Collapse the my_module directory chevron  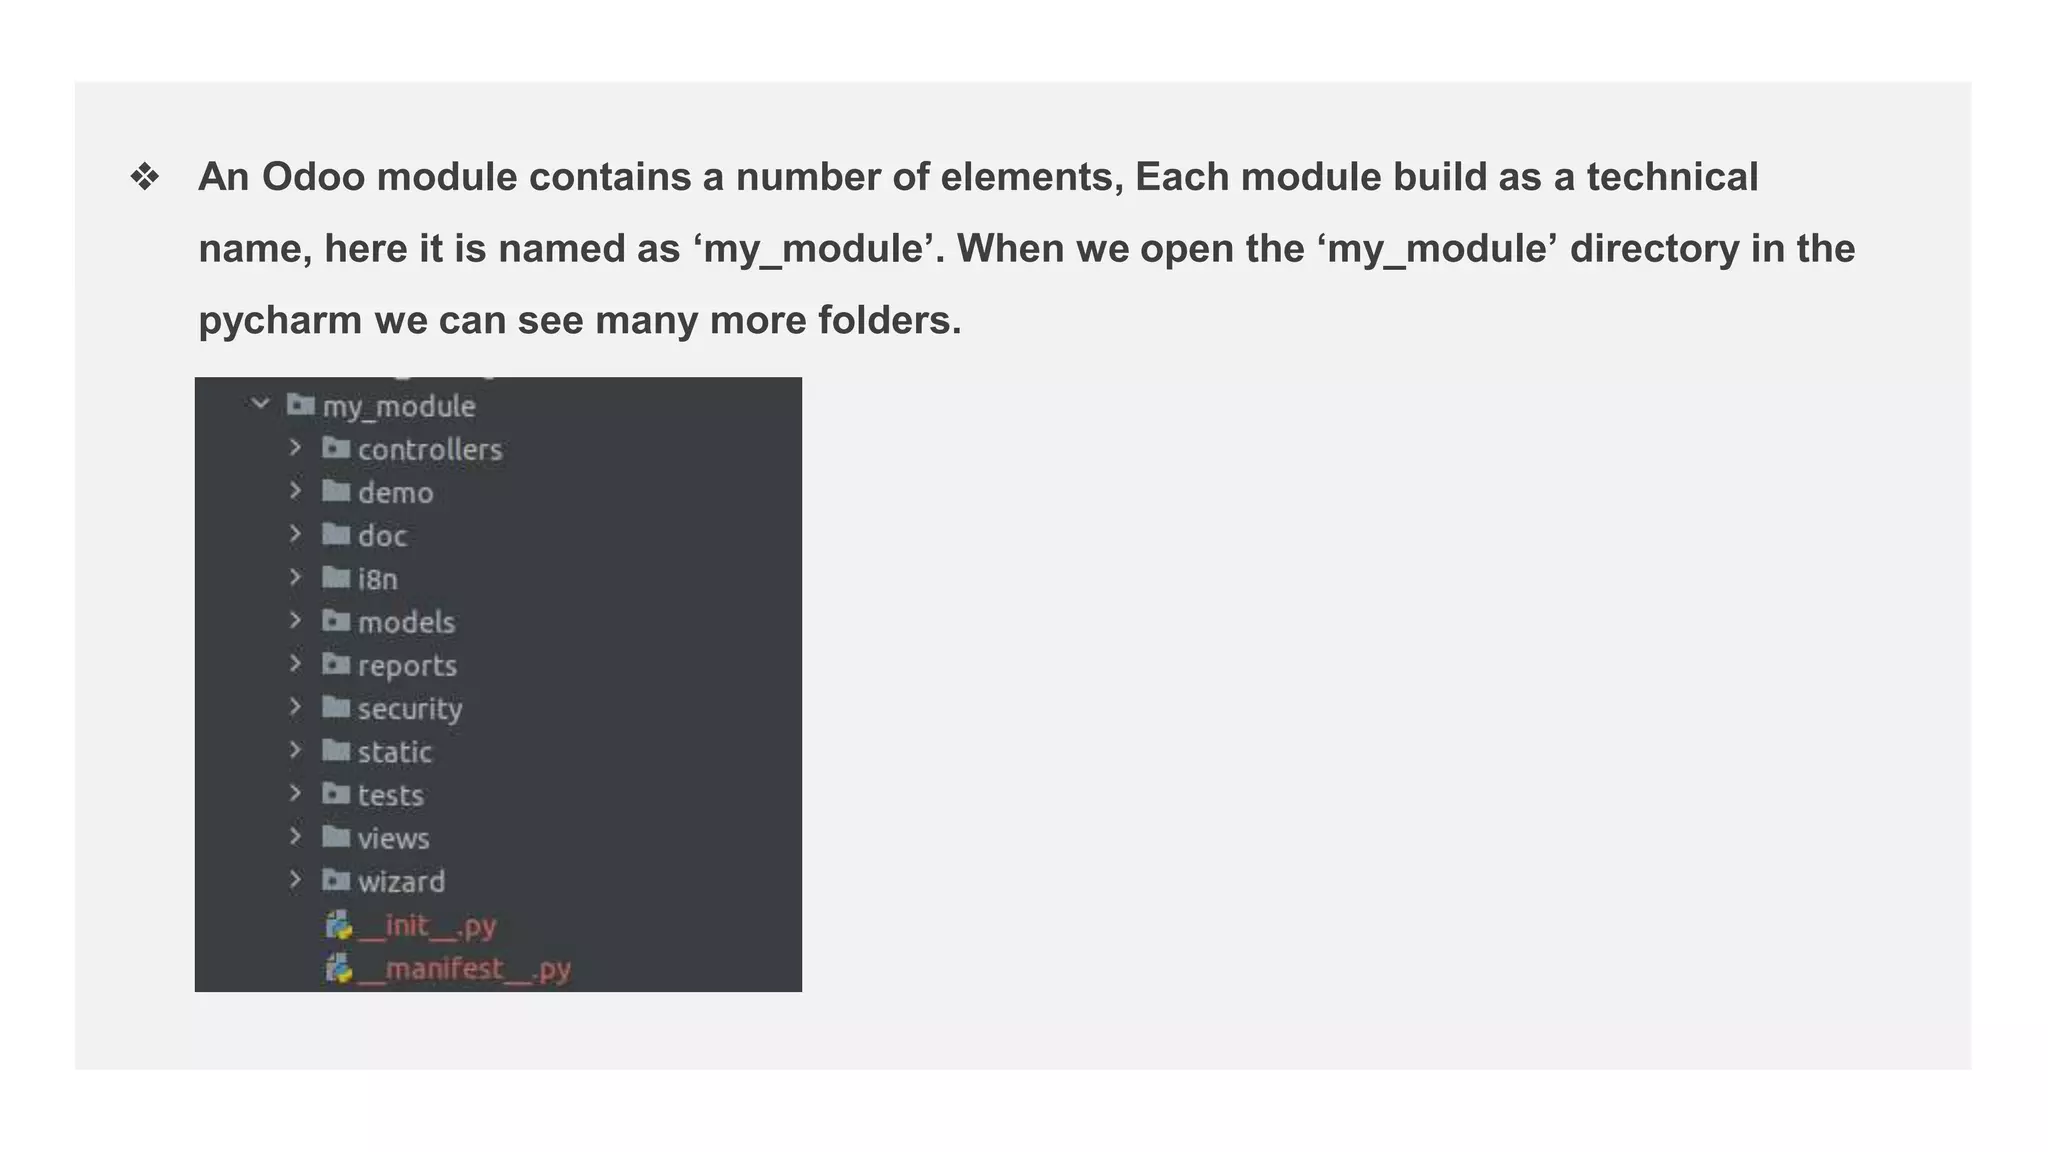tap(261, 404)
